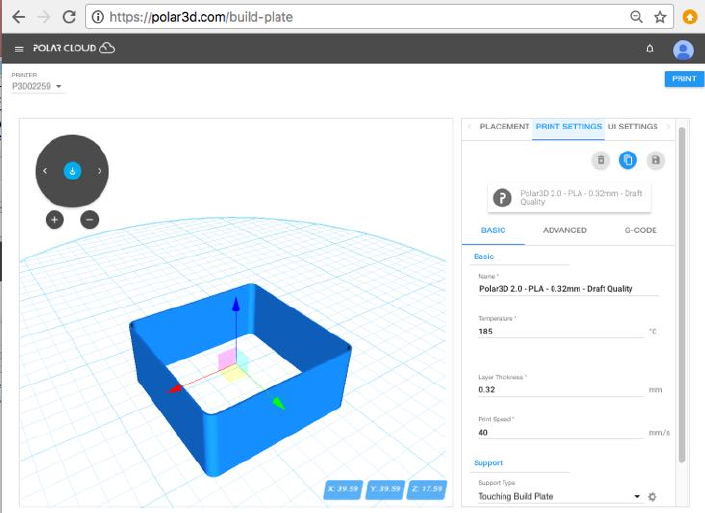Open the Polar3D Draft Quality profile selector
The width and height of the screenshot is (705, 513).
pos(569,198)
